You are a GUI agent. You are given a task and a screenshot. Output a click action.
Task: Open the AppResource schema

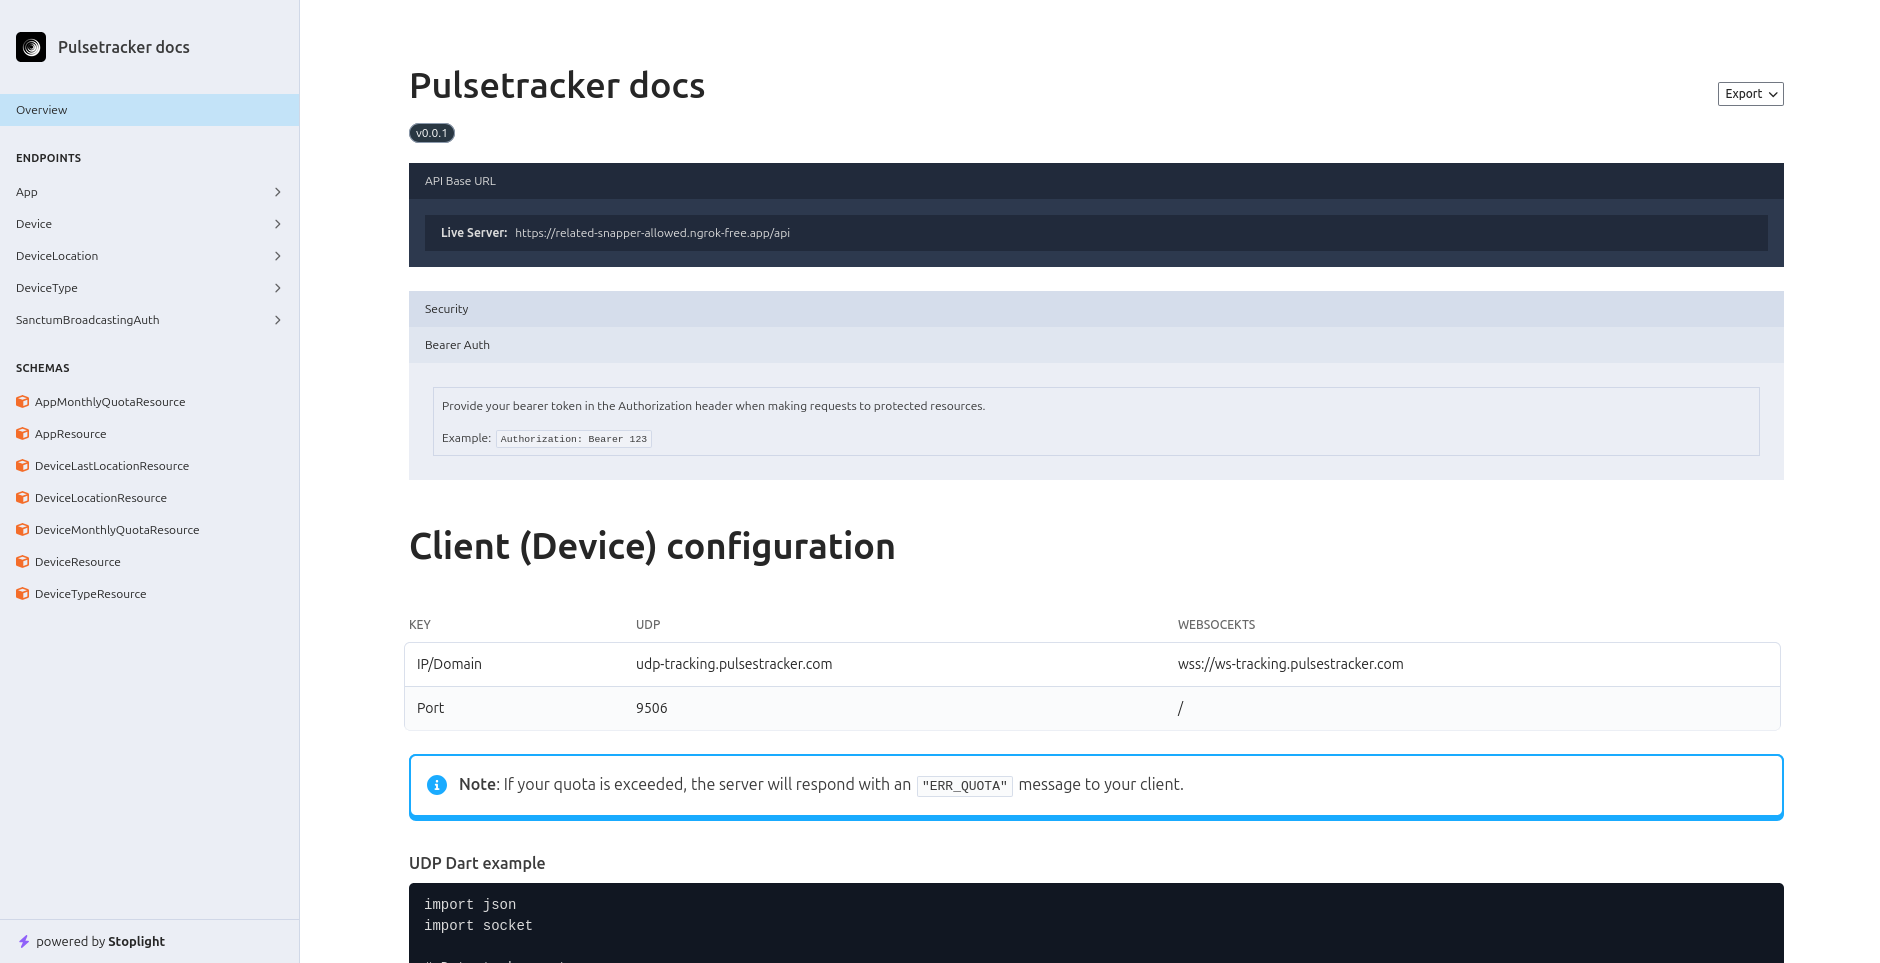coord(149,434)
